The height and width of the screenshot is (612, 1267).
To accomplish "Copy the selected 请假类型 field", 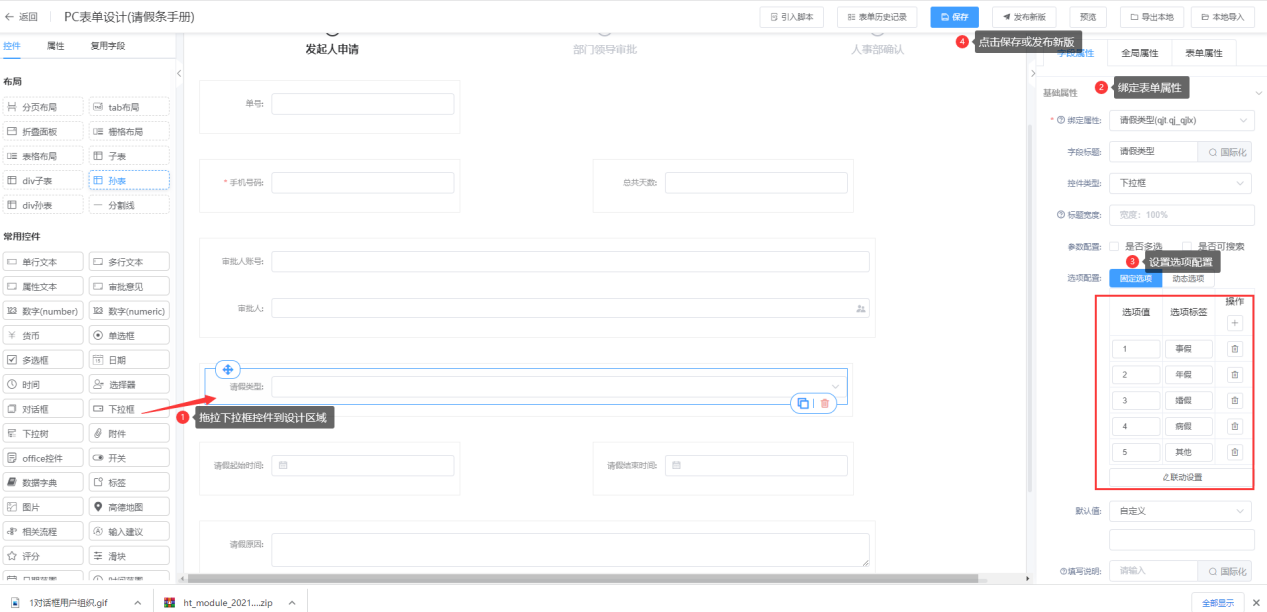I will pyautogui.click(x=802, y=403).
